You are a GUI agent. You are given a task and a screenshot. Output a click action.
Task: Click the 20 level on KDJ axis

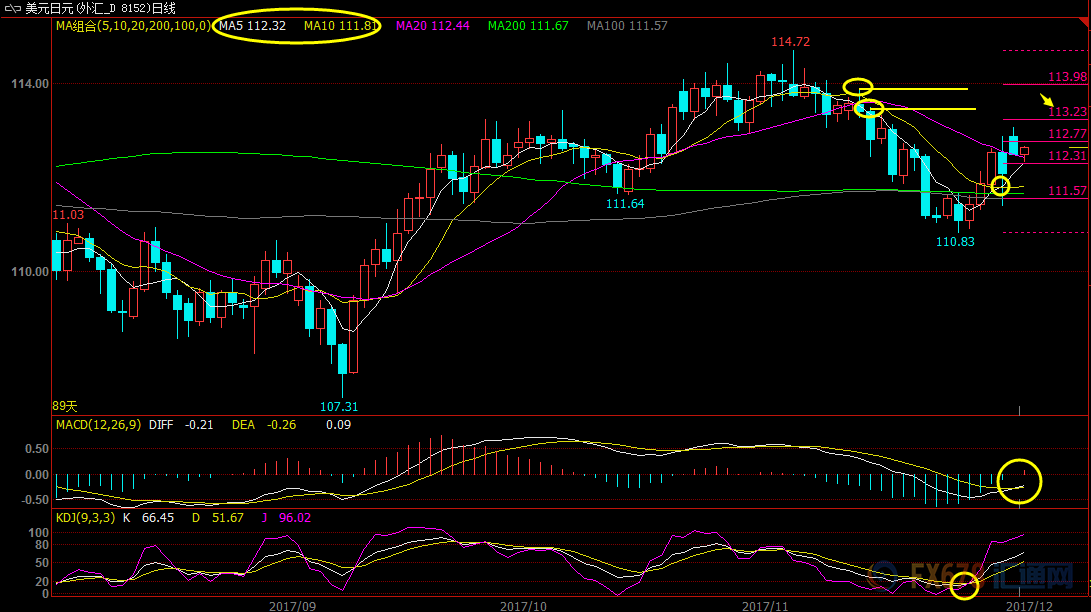(41, 582)
